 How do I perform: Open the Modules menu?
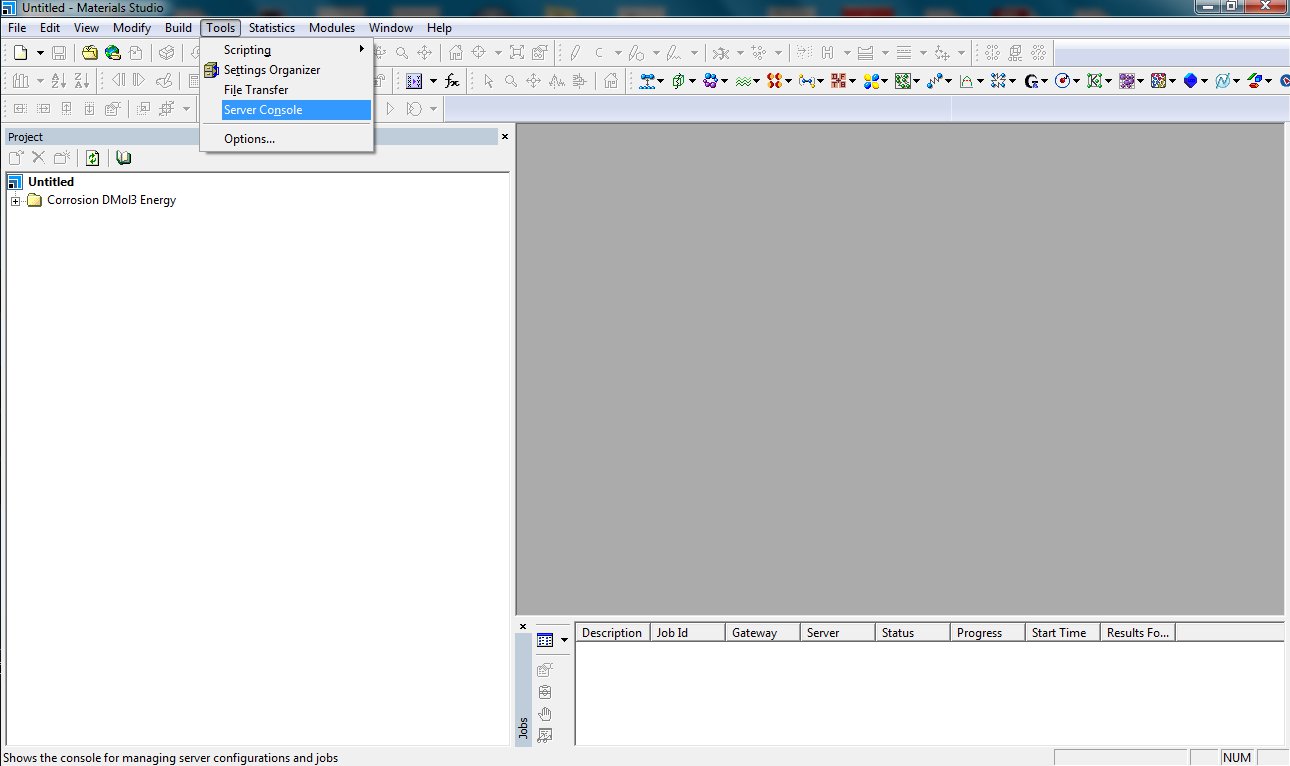332,28
